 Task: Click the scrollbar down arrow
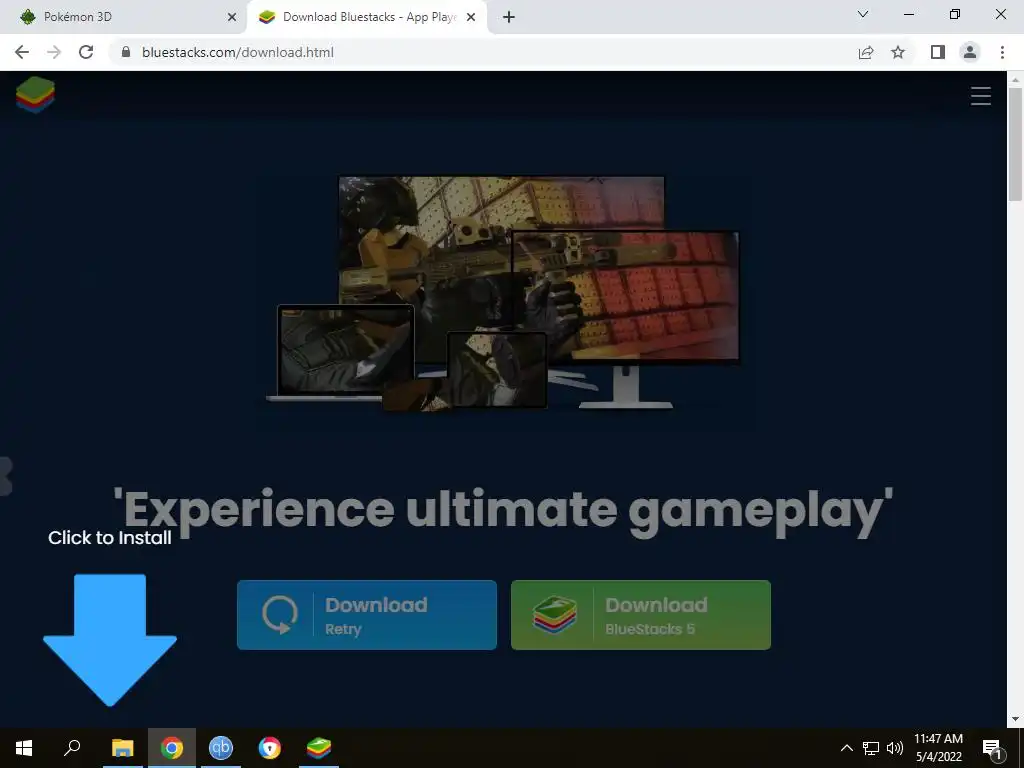tap(1015, 719)
